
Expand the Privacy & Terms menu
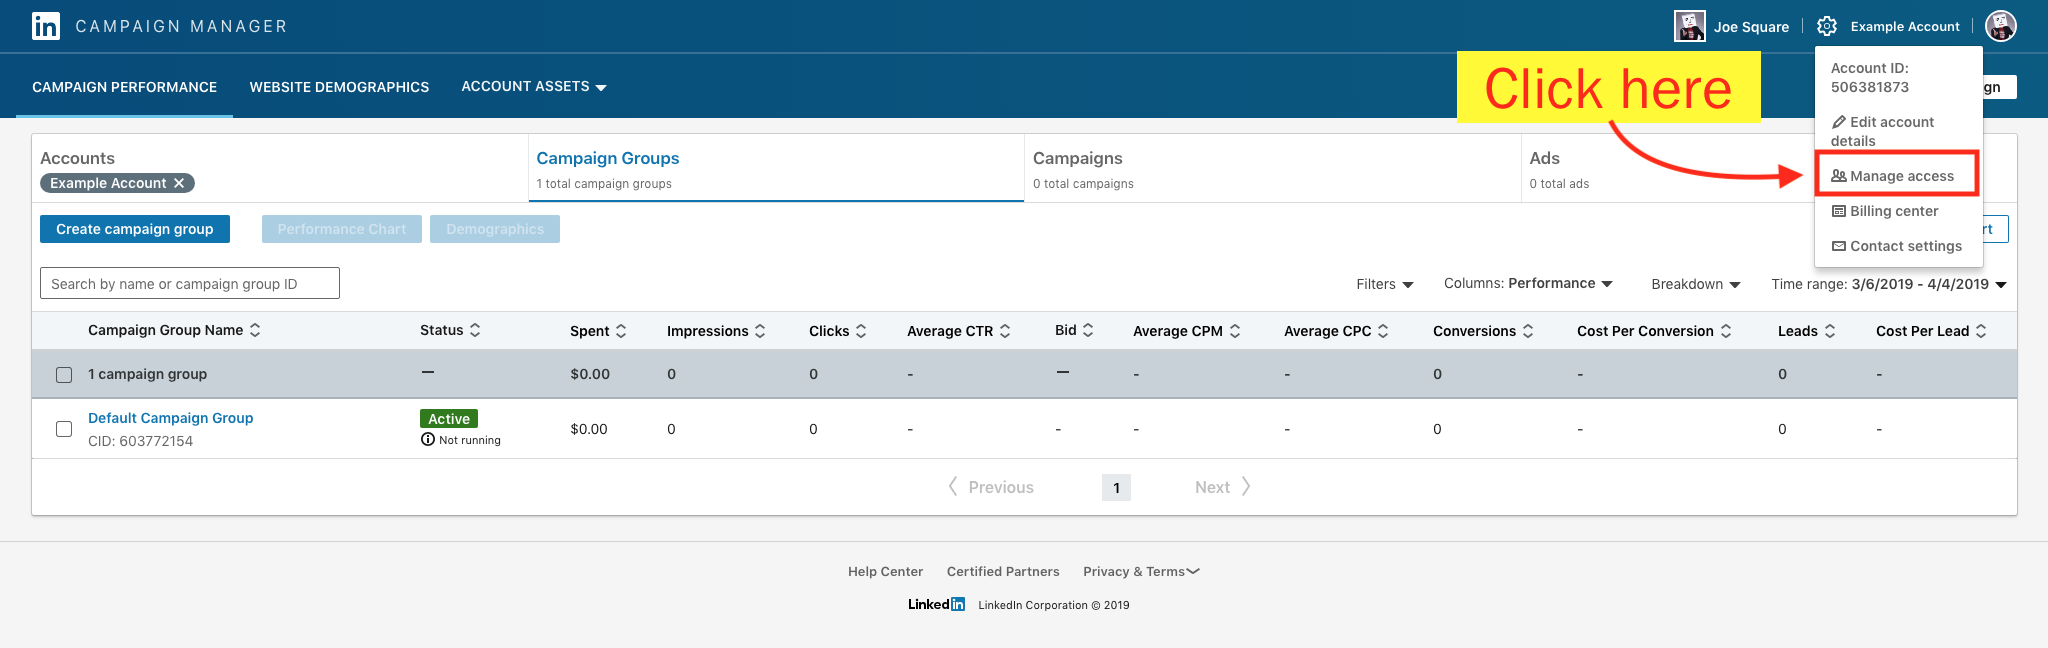pos(1141,572)
